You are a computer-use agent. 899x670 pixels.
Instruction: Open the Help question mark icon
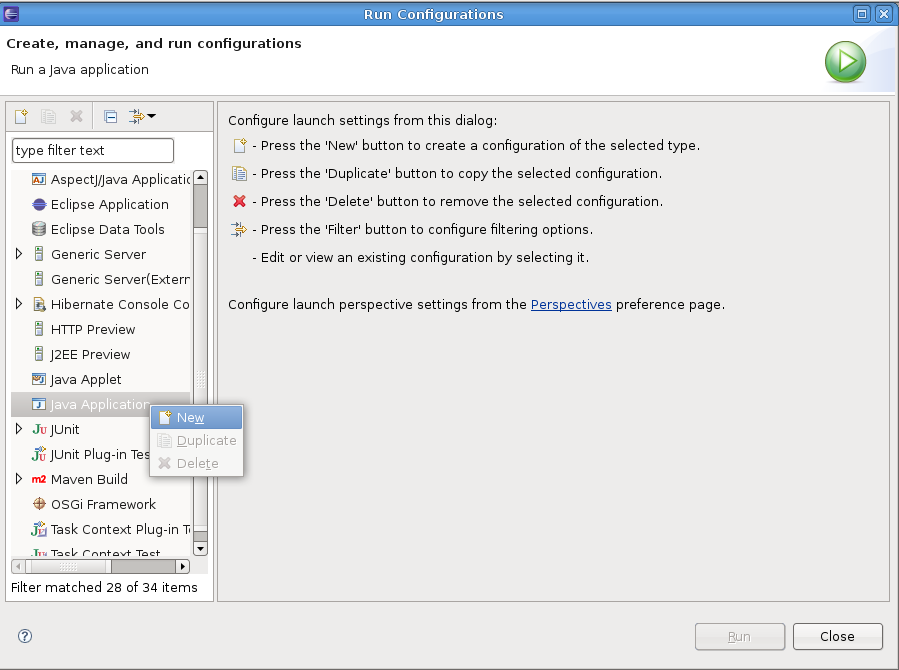[x=25, y=636]
